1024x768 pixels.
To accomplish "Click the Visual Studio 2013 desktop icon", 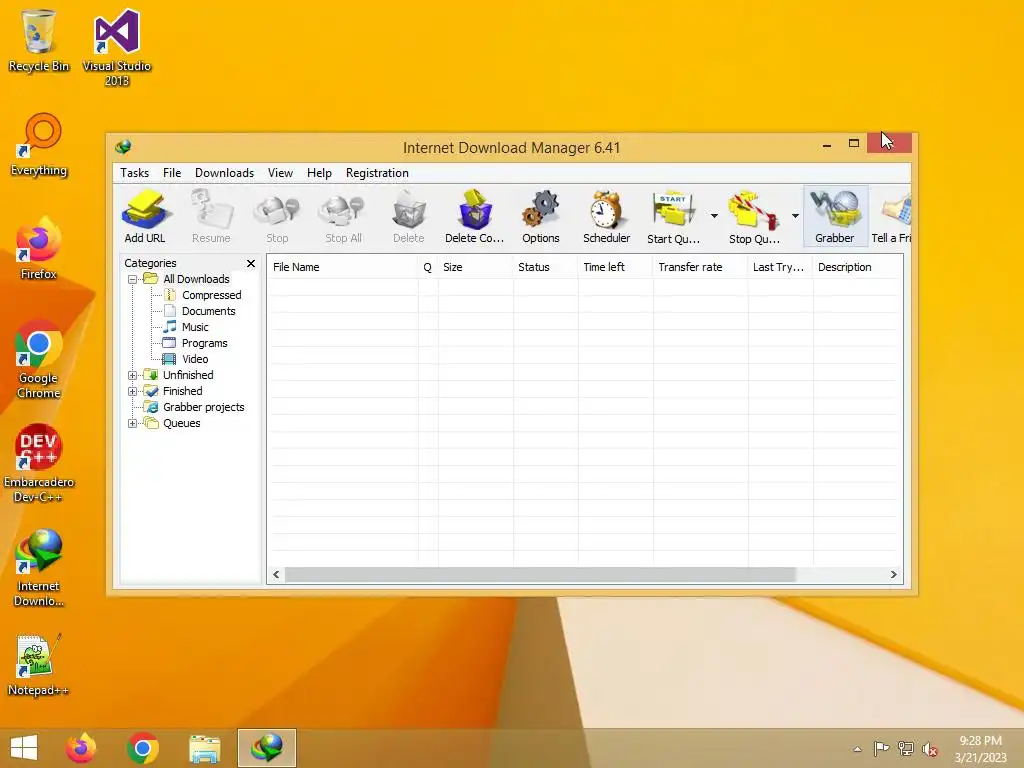I will coord(117,47).
